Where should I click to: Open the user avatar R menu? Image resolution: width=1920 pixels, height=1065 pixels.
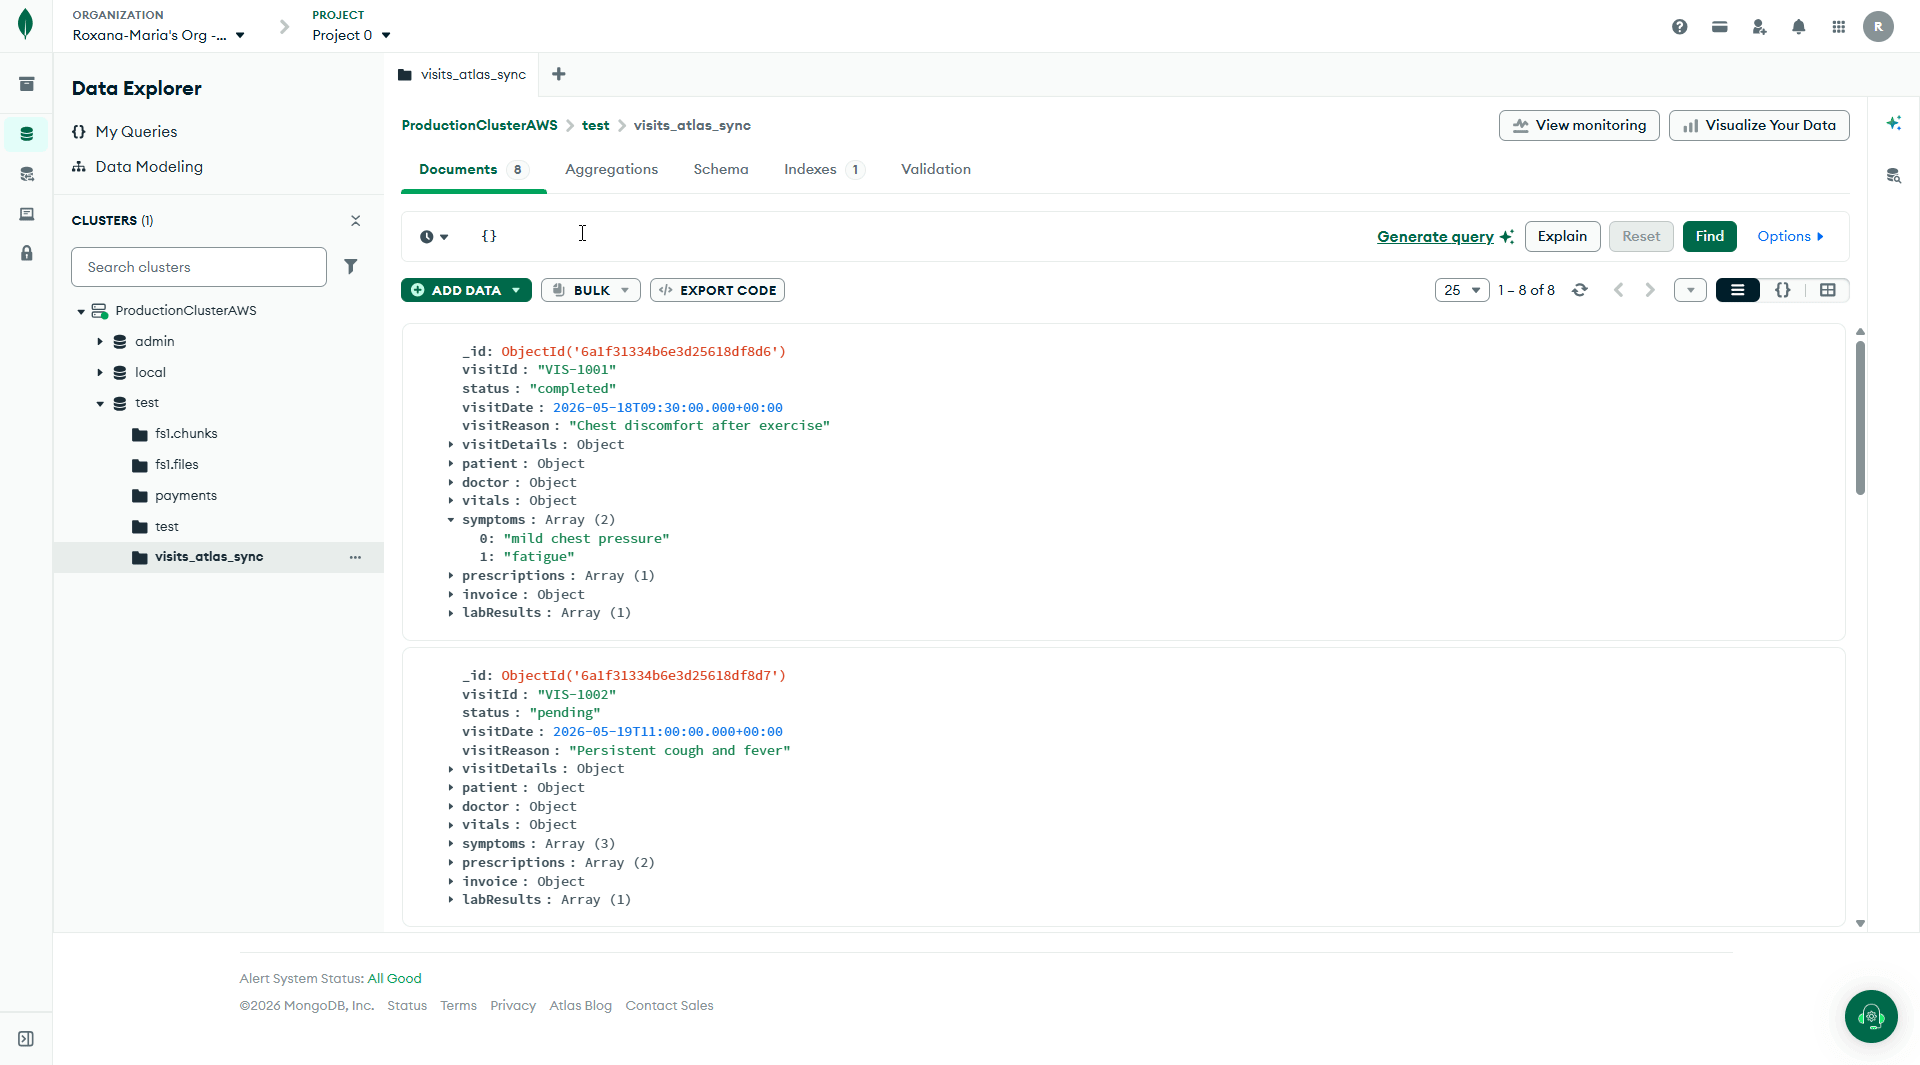(x=1878, y=27)
